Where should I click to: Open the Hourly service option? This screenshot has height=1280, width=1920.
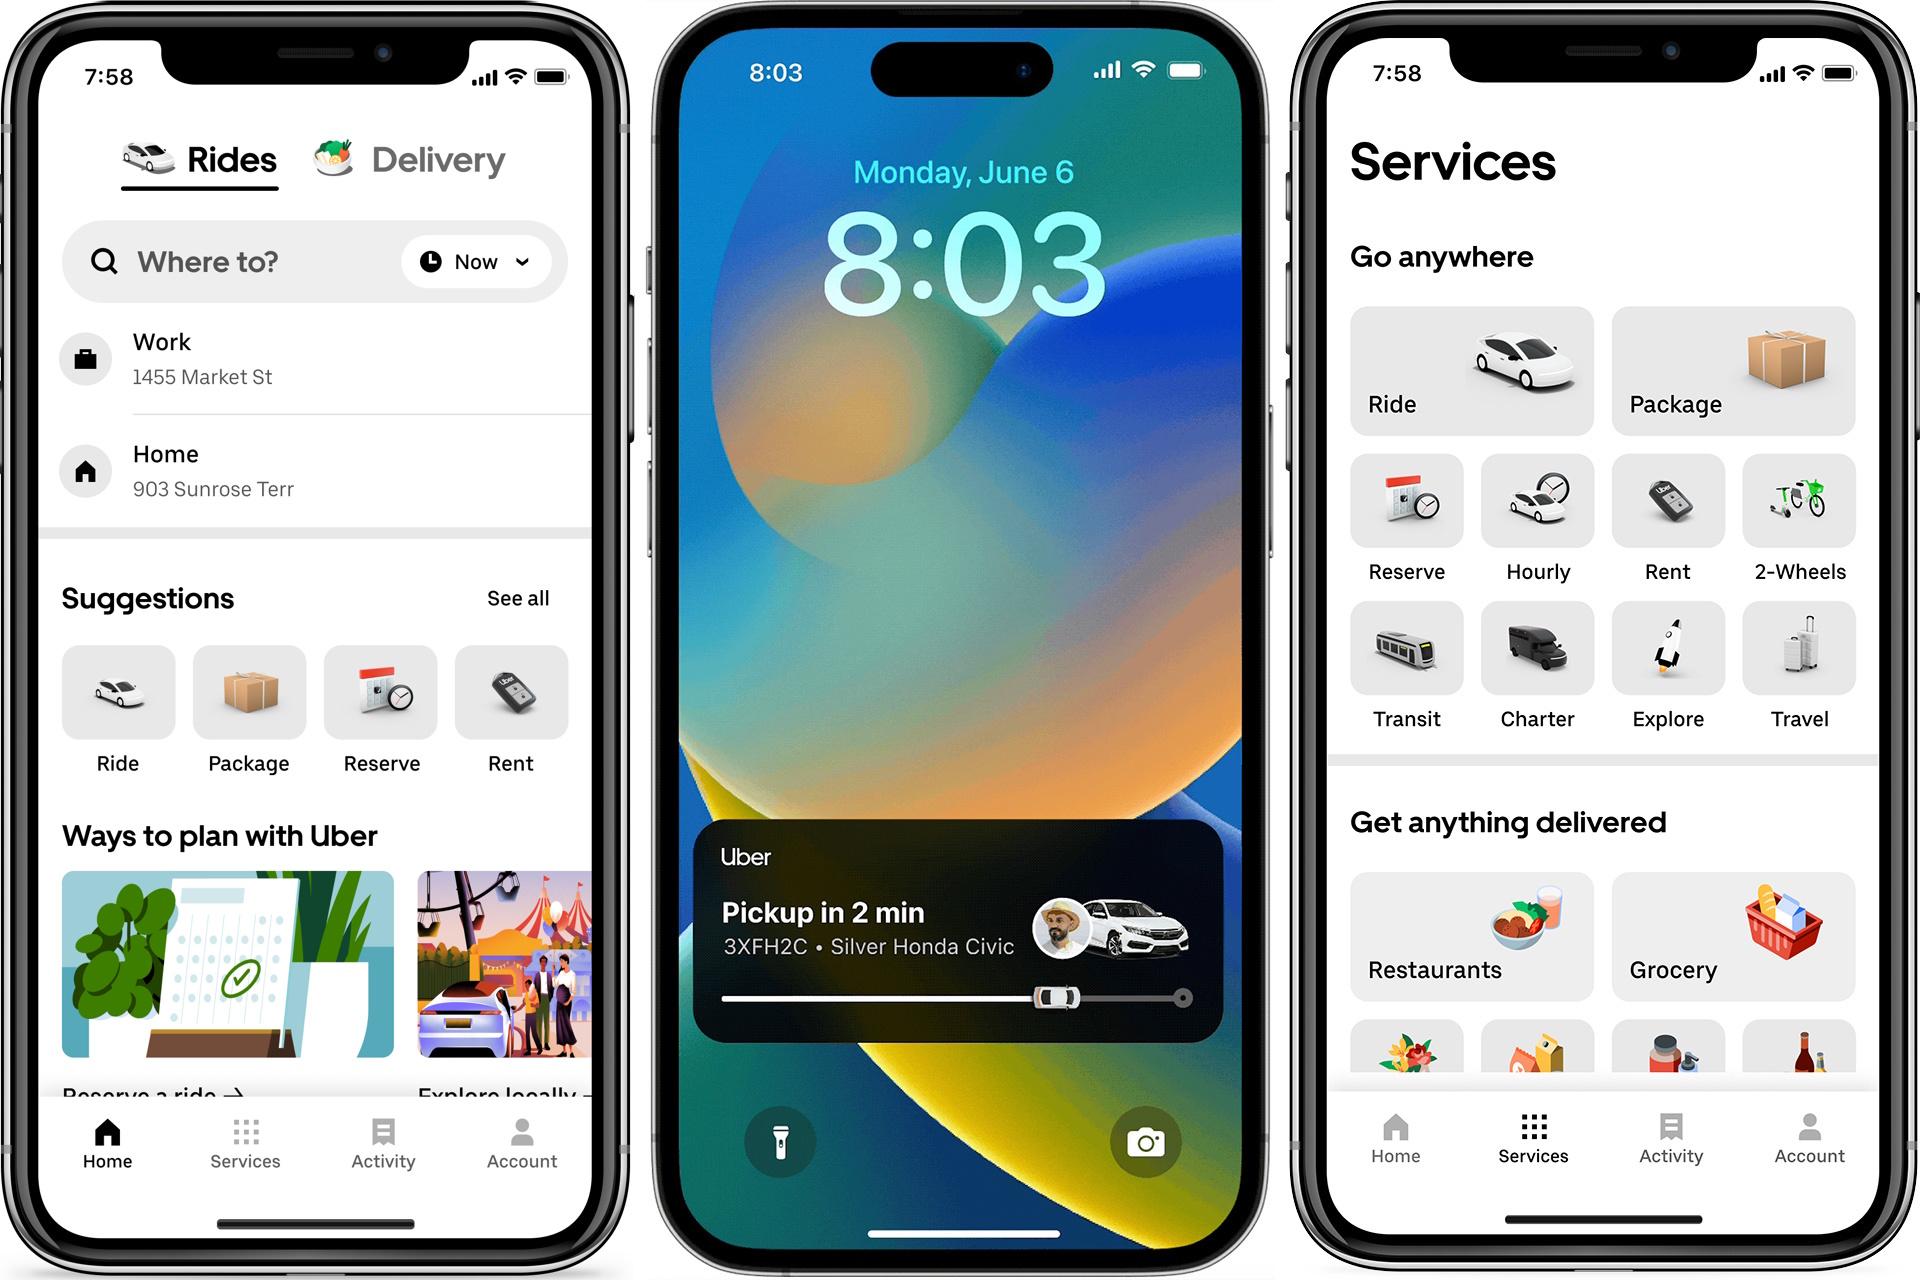click(1536, 521)
